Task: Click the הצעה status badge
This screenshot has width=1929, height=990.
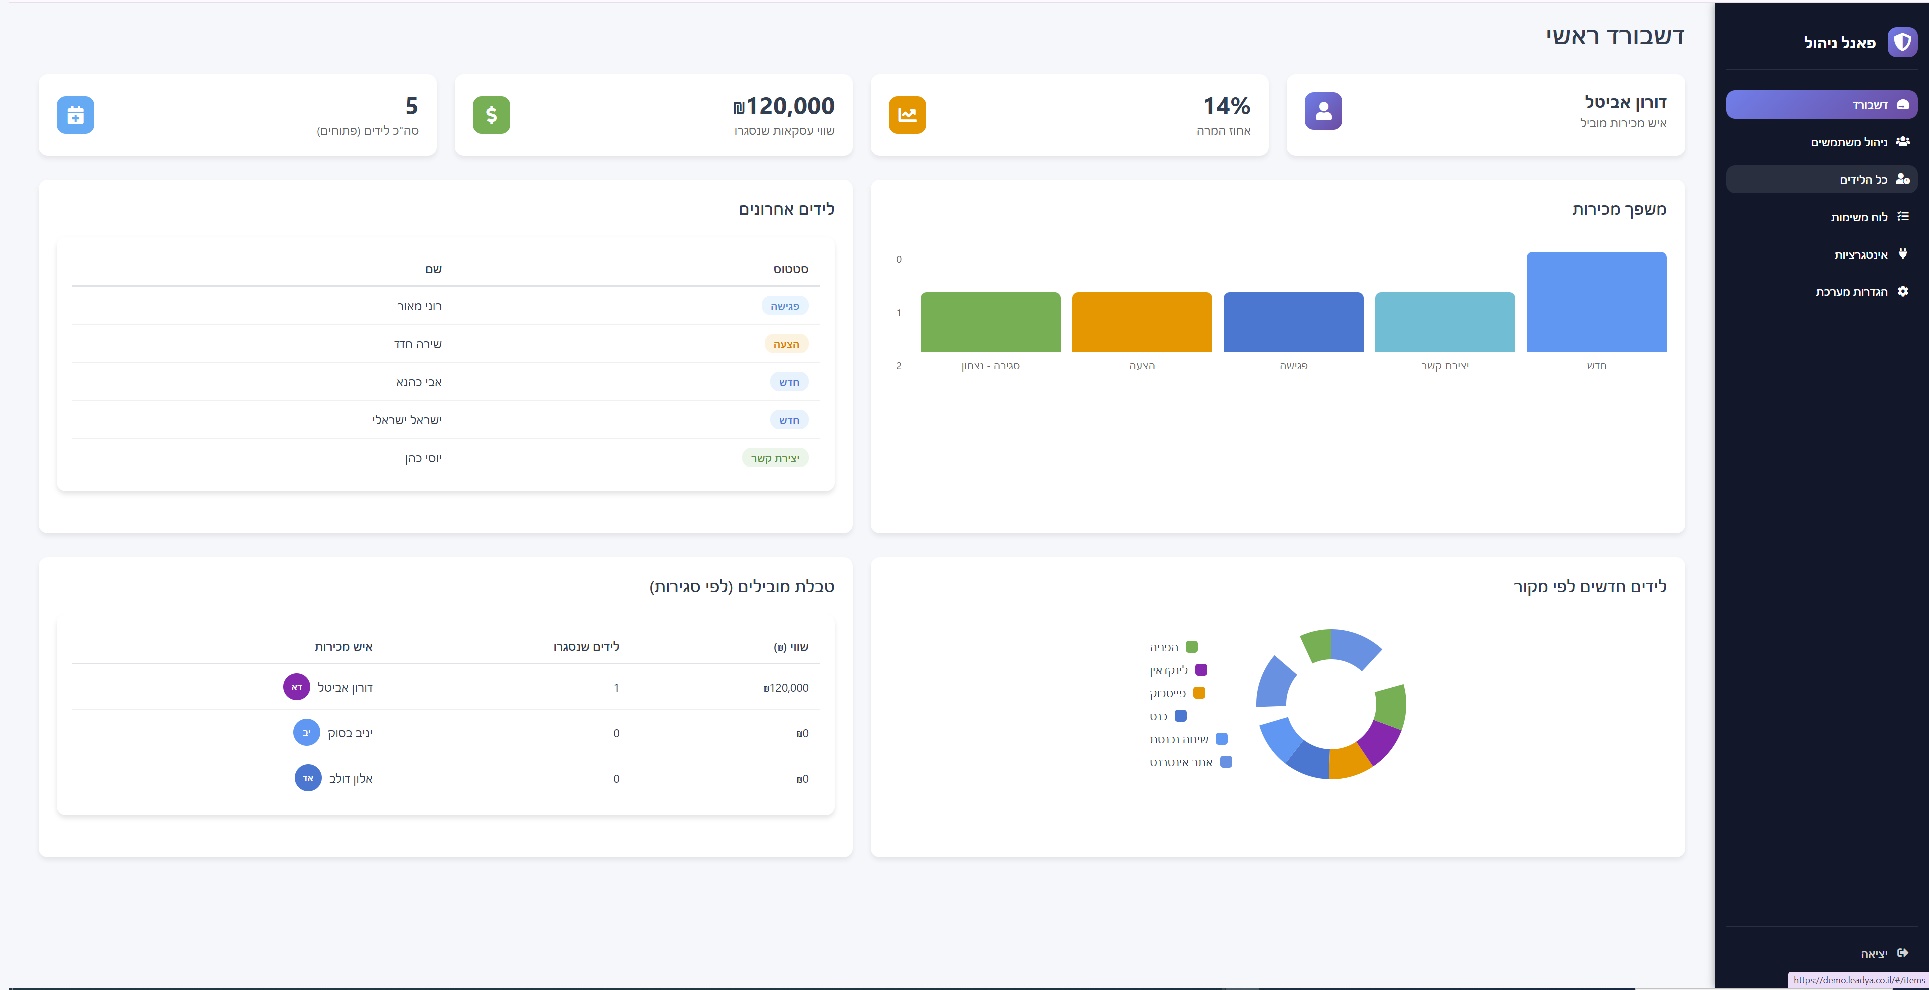Action: [786, 344]
